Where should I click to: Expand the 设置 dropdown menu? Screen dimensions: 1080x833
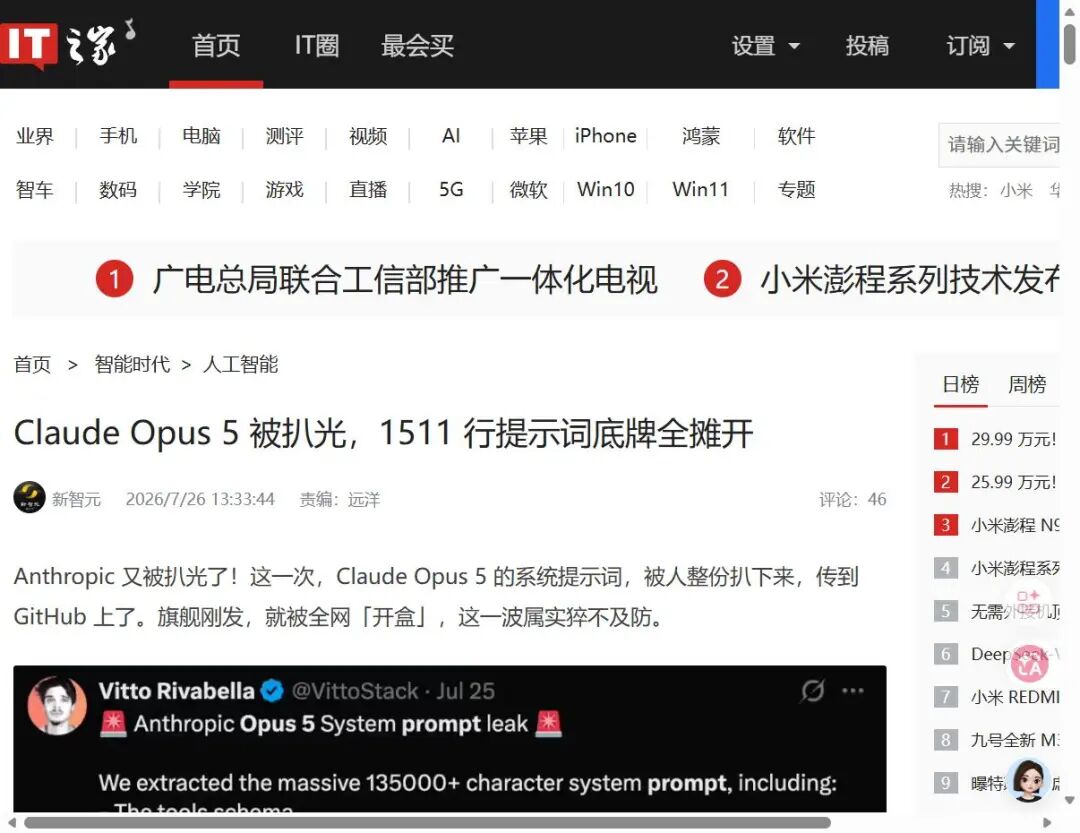coord(765,46)
